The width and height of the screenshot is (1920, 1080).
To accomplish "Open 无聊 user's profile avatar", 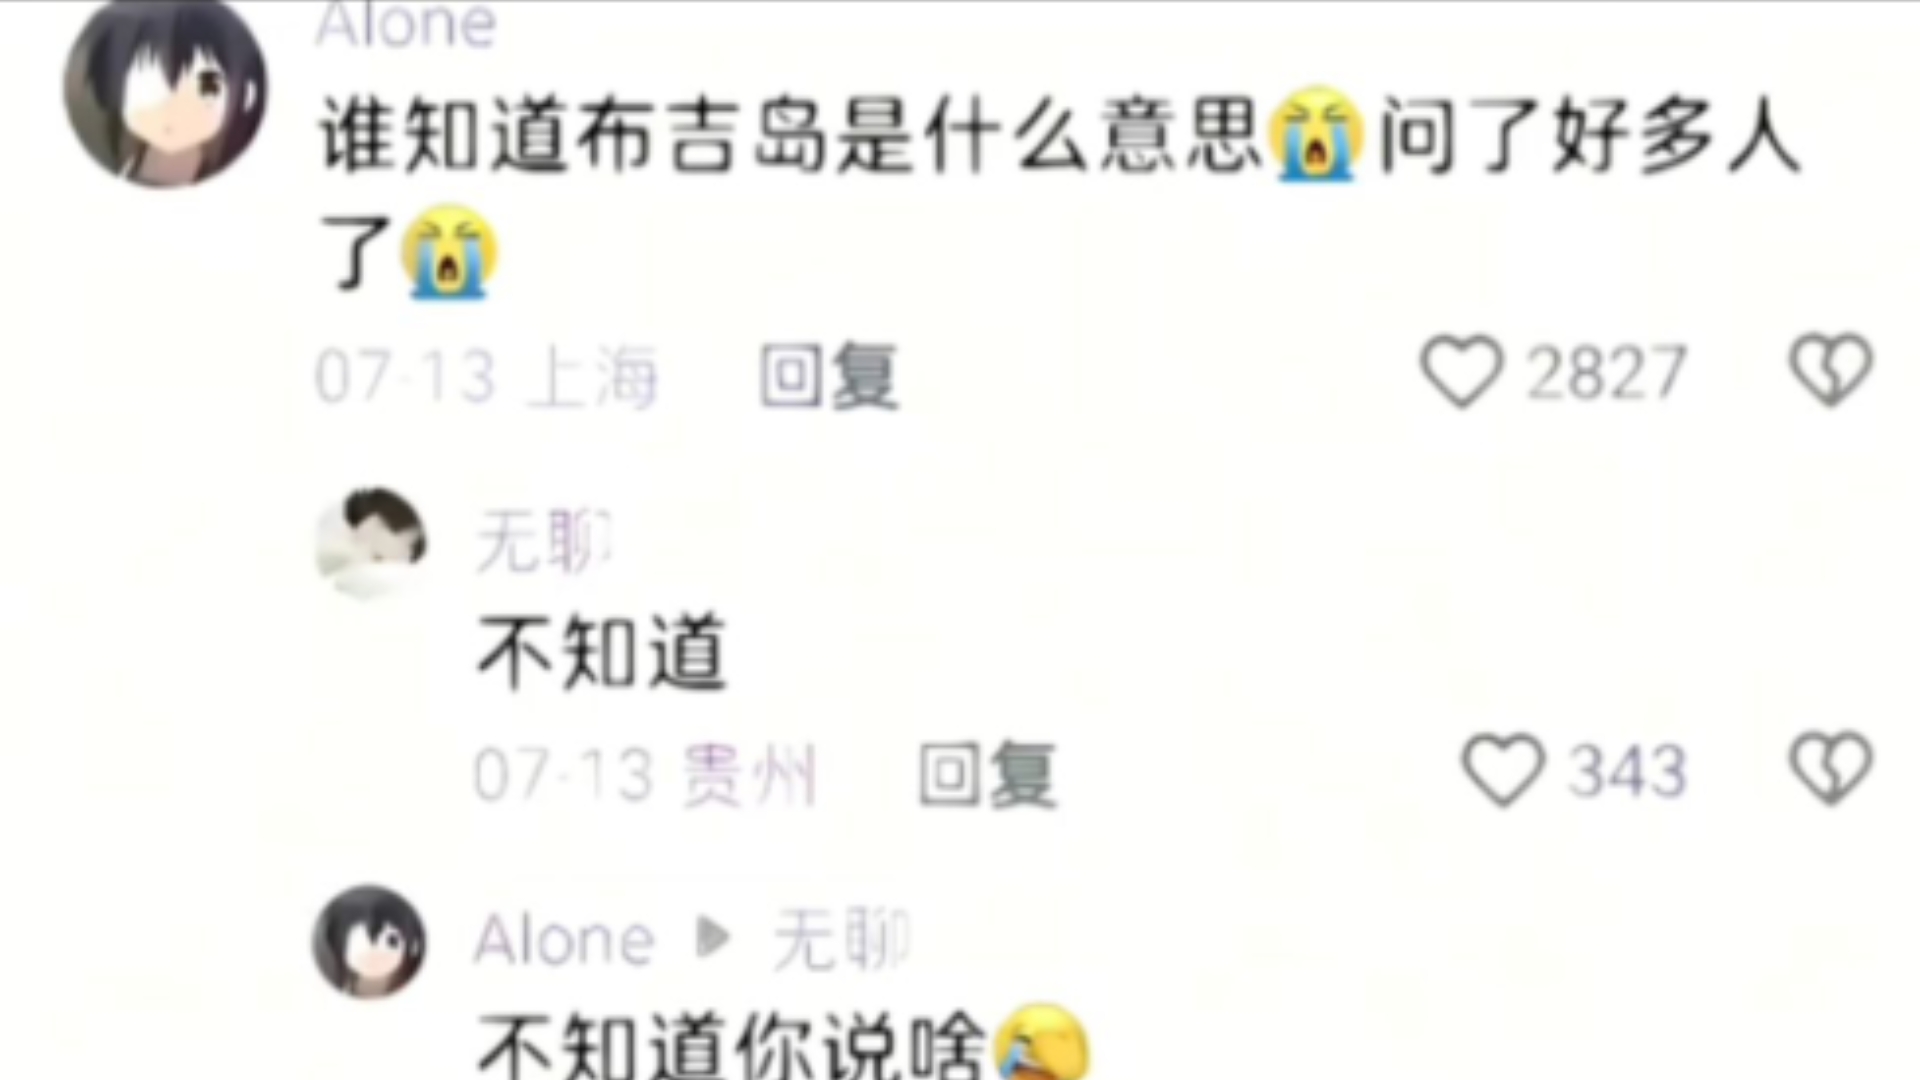I will (371, 543).
